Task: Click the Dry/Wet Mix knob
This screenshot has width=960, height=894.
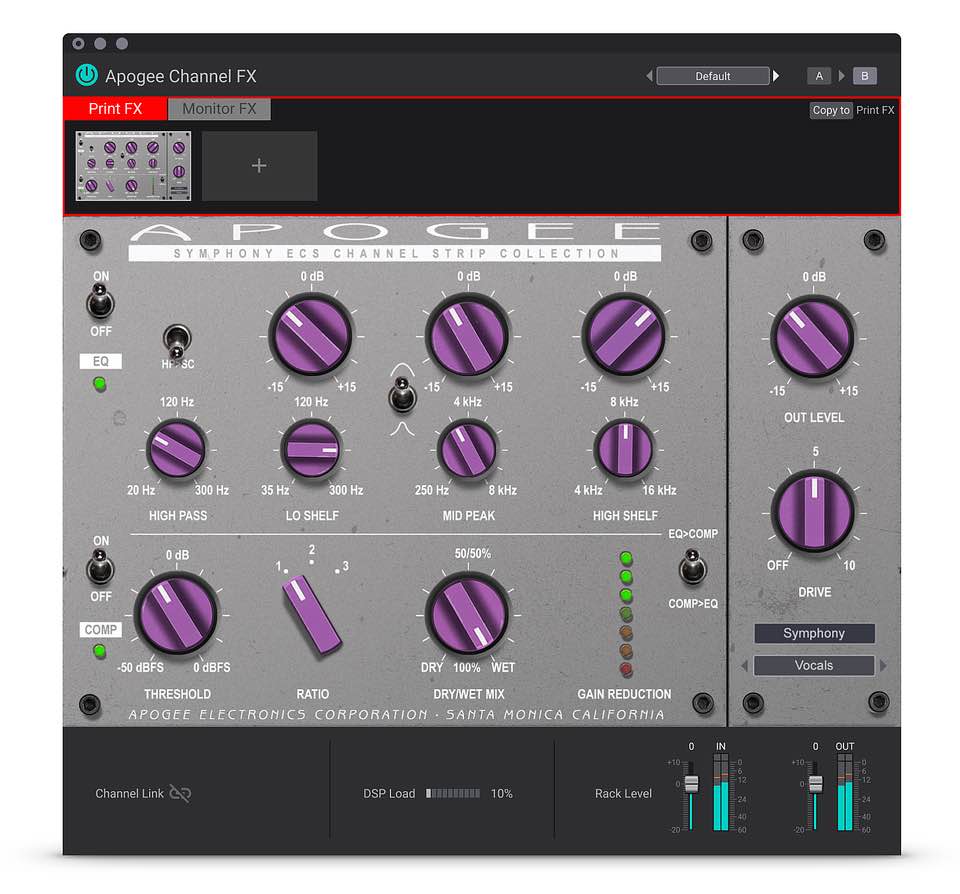Action: [468, 614]
